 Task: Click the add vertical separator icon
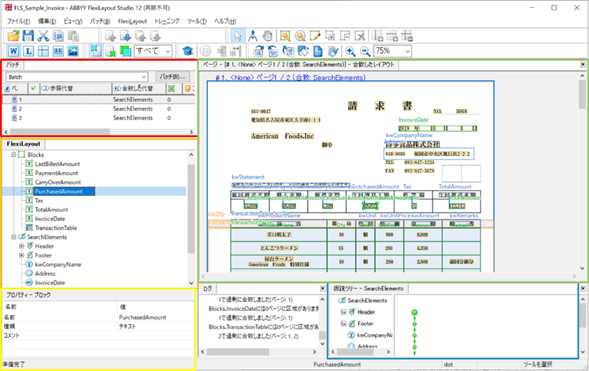(377, 36)
